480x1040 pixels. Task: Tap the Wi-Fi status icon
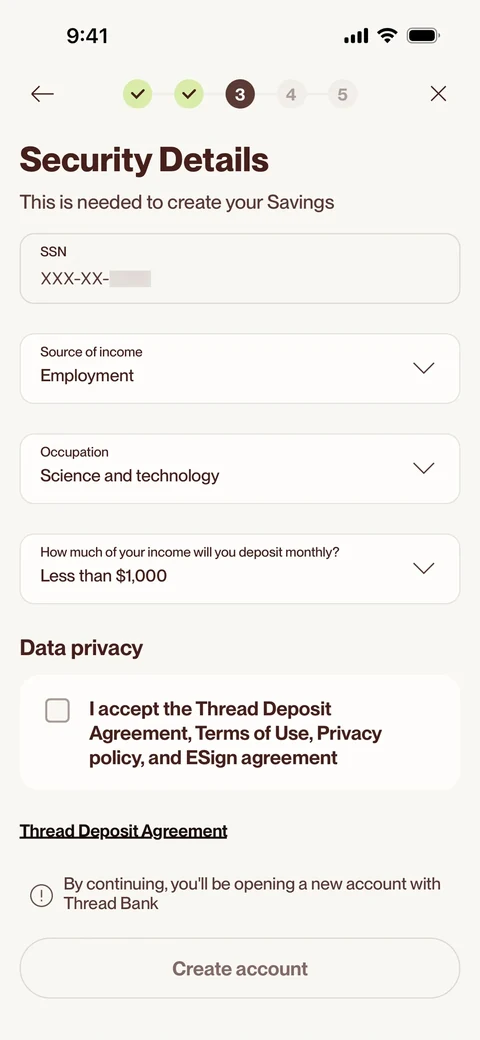(x=387, y=35)
